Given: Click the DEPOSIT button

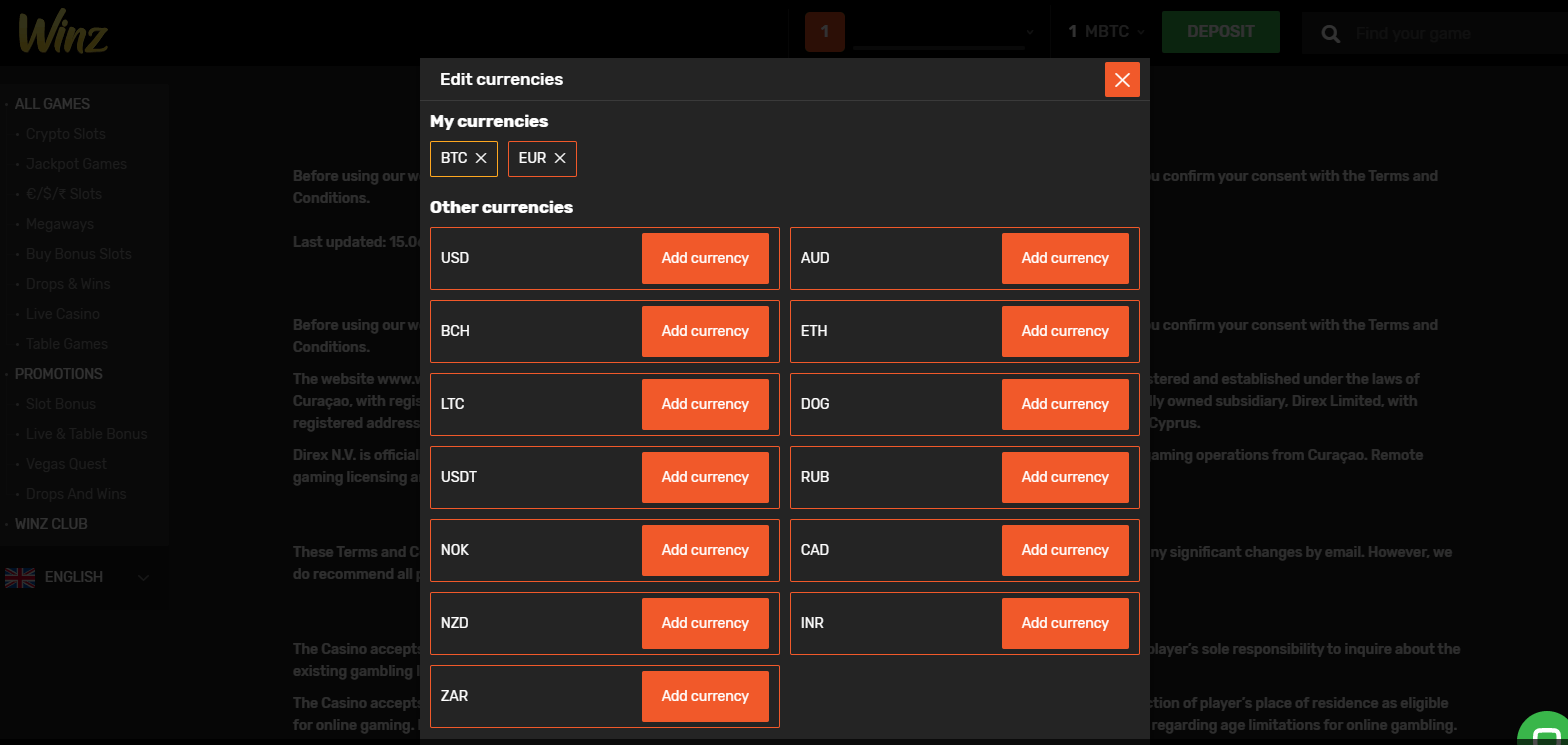Looking at the screenshot, I should [x=1221, y=32].
